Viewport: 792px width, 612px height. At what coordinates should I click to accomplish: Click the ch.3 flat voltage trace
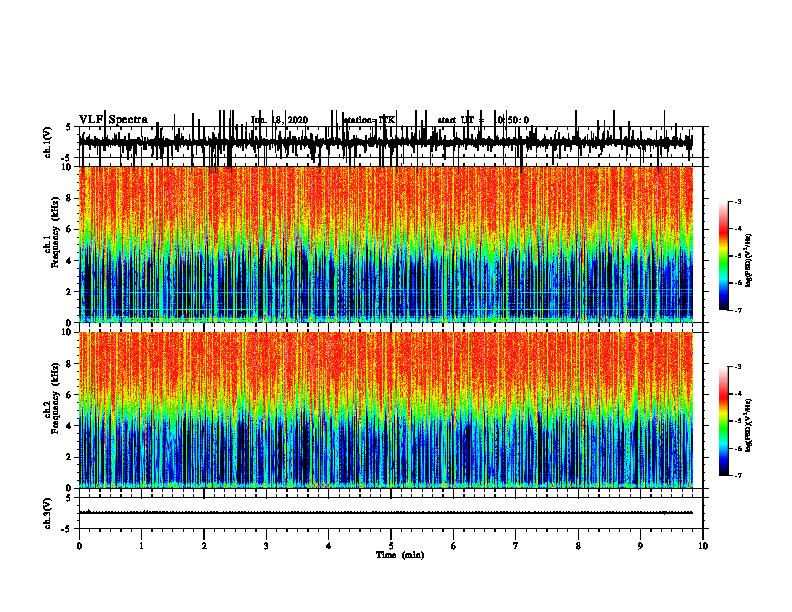pyautogui.click(x=386, y=513)
